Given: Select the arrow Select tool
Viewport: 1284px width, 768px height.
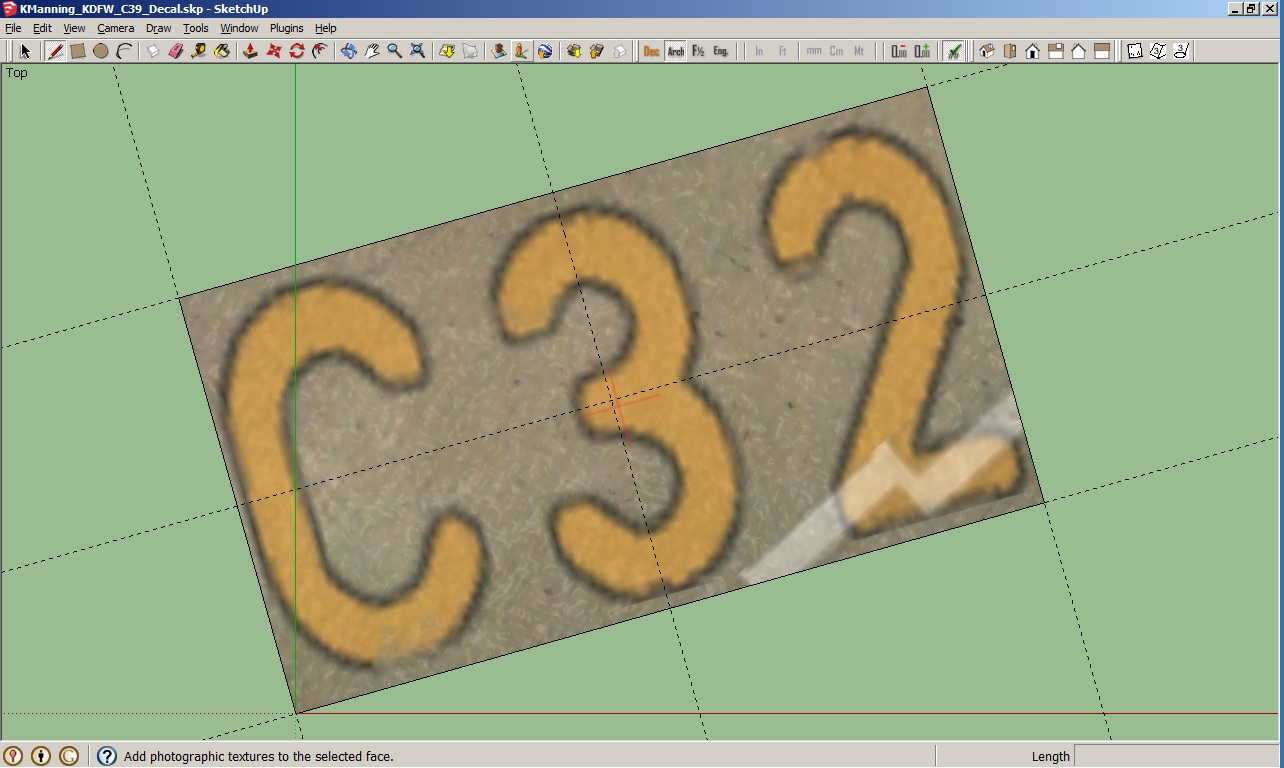Looking at the screenshot, I should 25,51.
